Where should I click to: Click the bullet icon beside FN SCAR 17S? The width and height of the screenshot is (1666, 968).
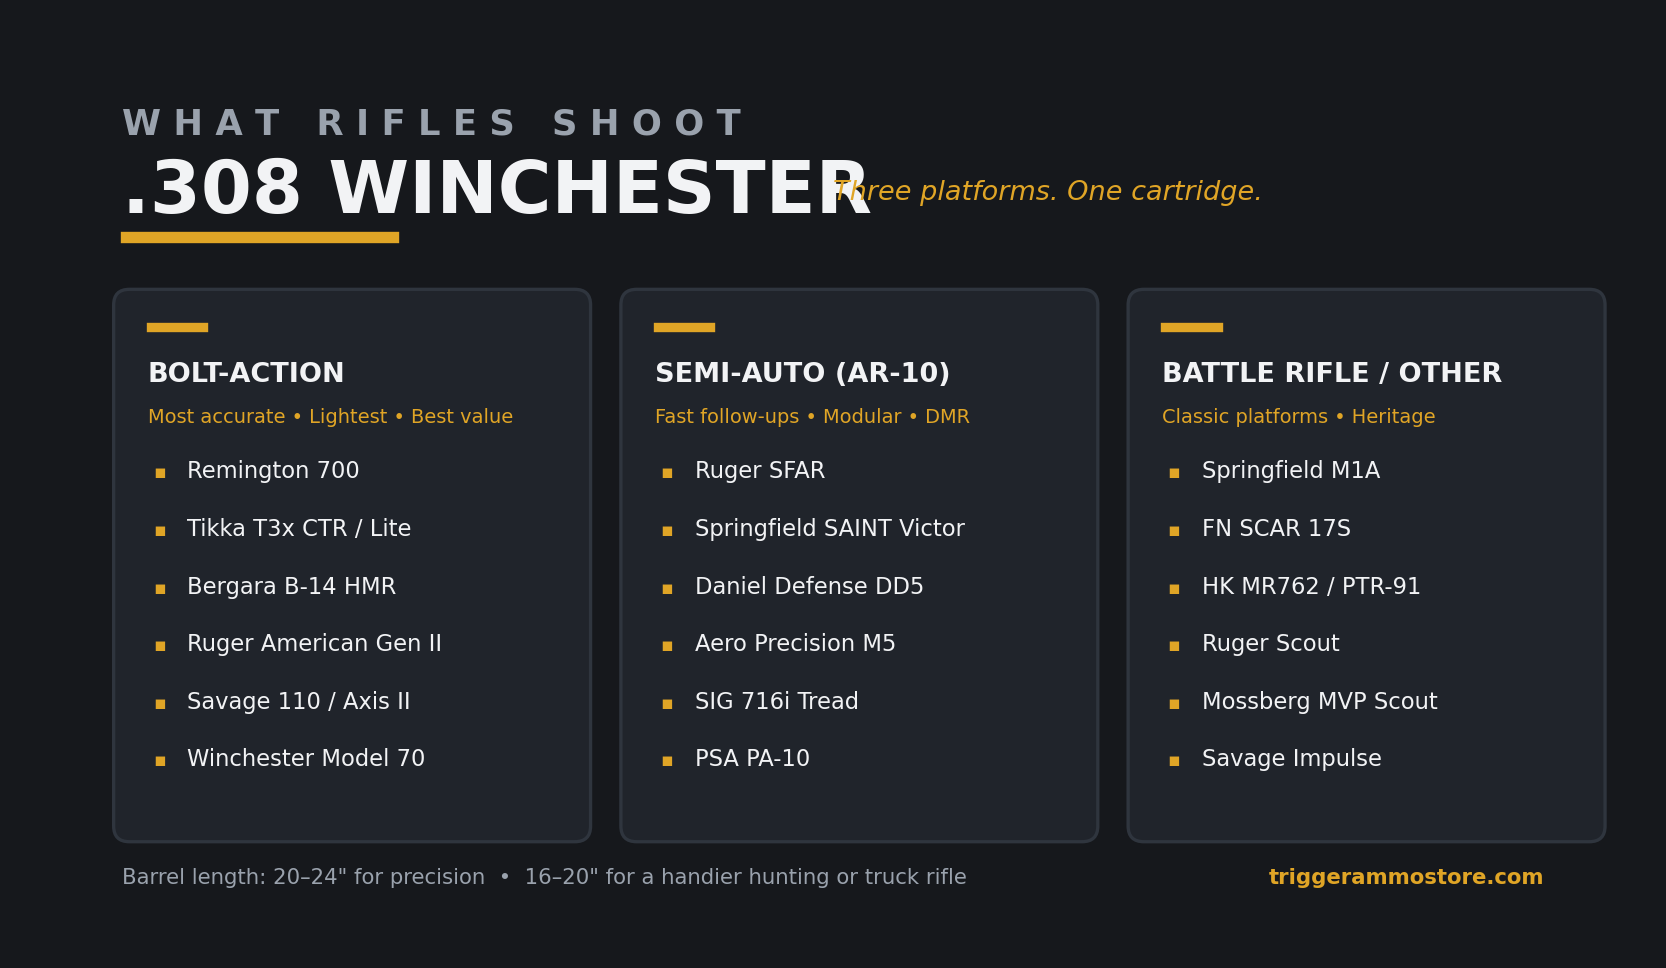[x=1174, y=531]
